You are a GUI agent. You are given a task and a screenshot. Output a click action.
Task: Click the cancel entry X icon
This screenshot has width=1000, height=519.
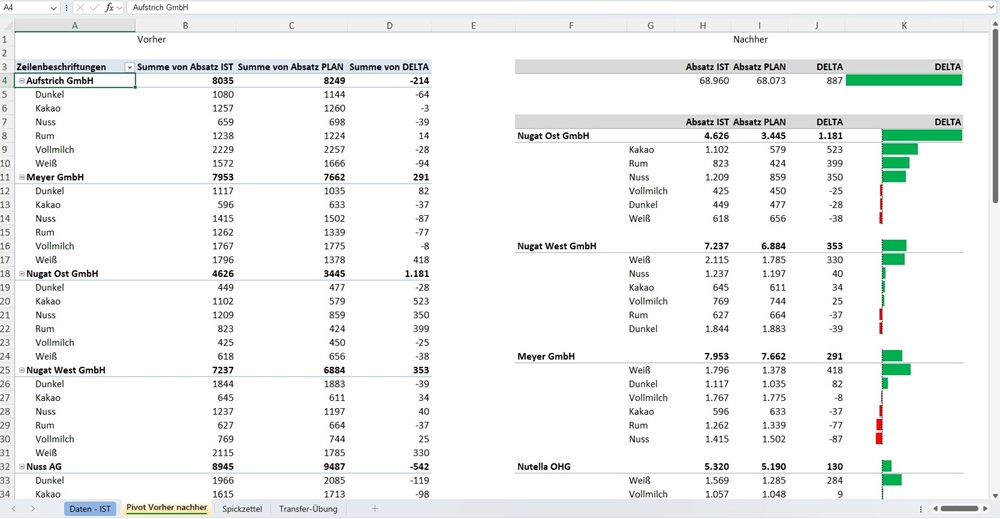[x=80, y=8]
